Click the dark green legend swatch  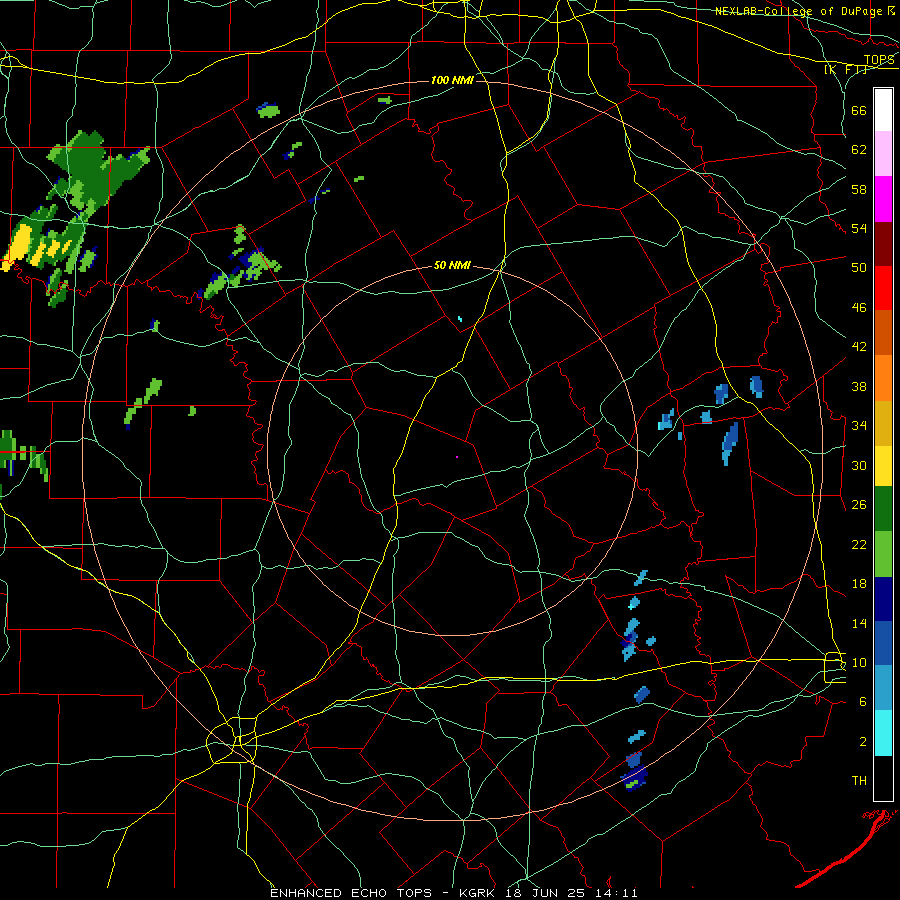(883, 509)
